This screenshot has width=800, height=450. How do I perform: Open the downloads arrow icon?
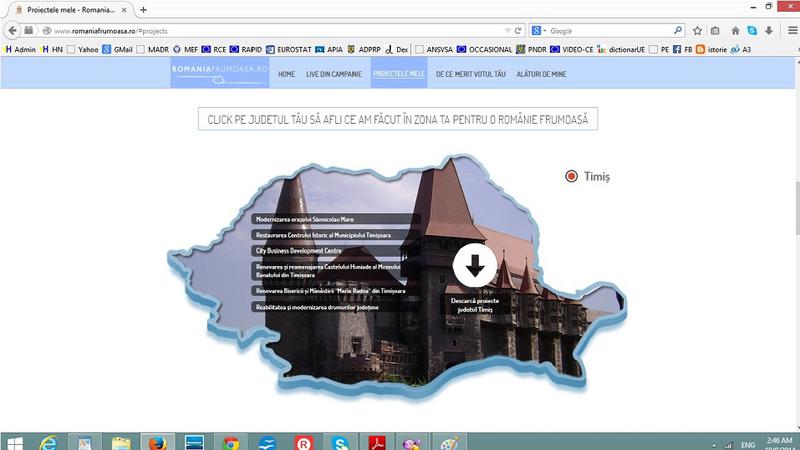coord(769,31)
